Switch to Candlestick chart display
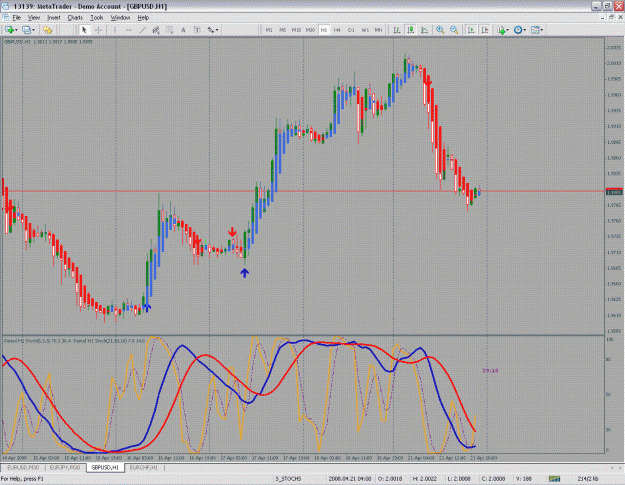 [411, 30]
